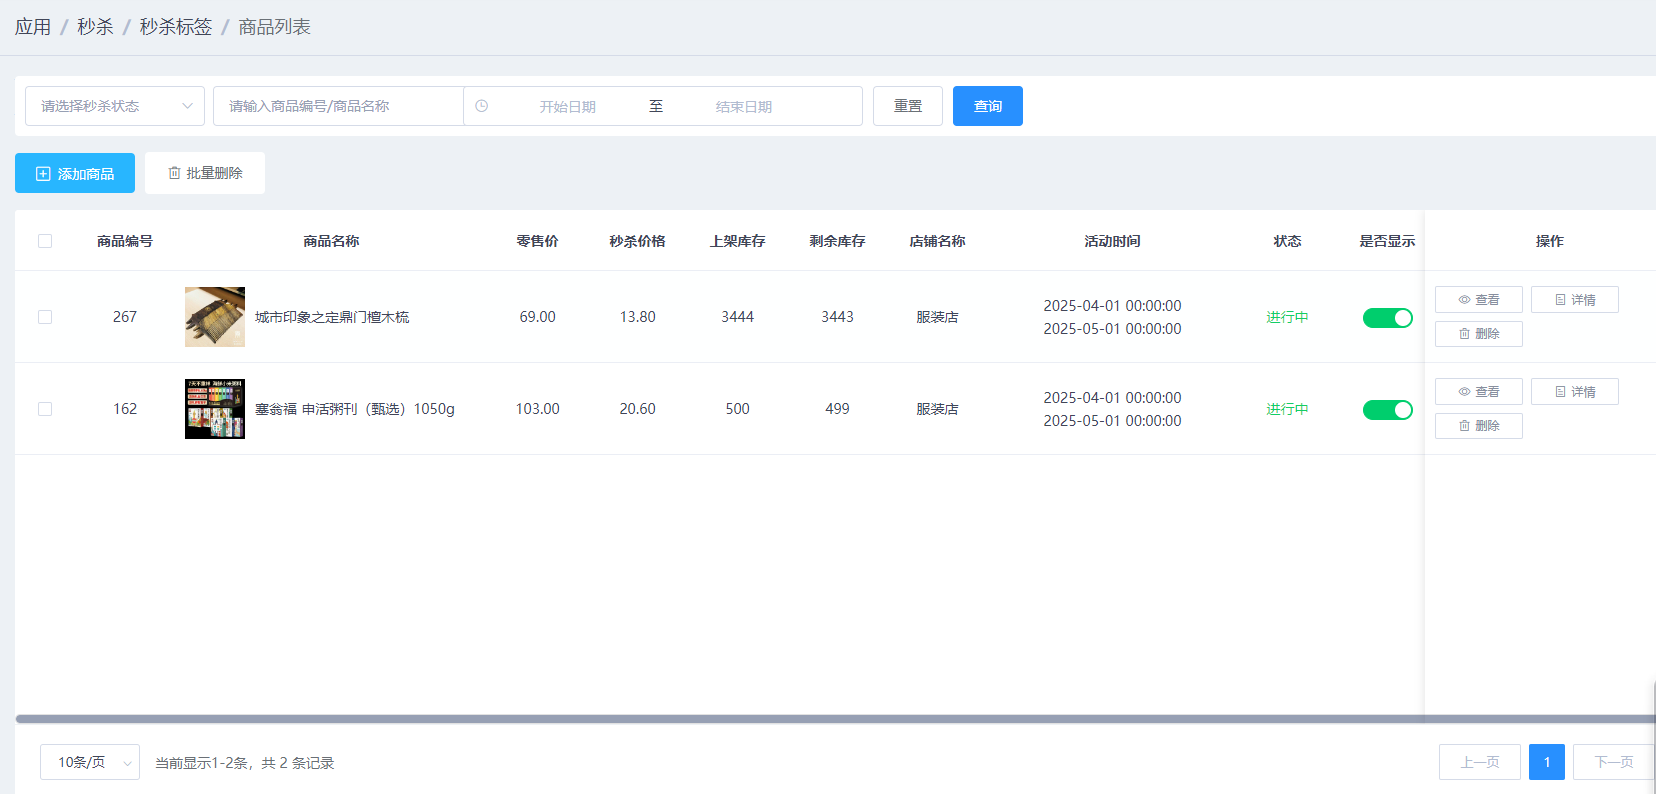Image resolution: width=1656 pixels, height=794 pixels.
Task: Click the clock icon in date range
Action: coord(482,106)
